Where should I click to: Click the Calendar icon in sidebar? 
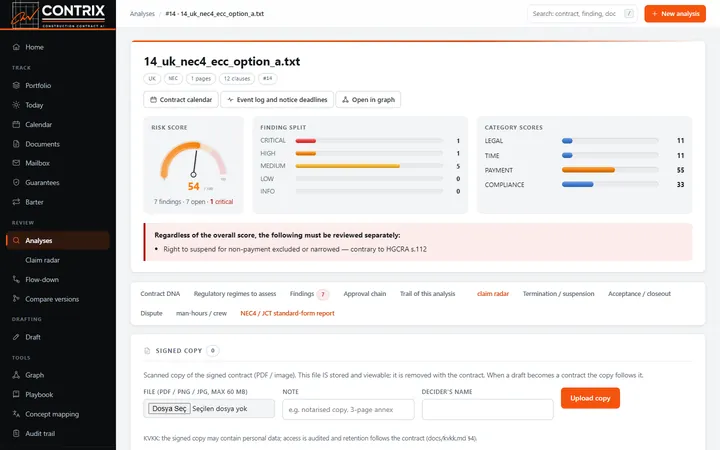[x=16, y=124]
